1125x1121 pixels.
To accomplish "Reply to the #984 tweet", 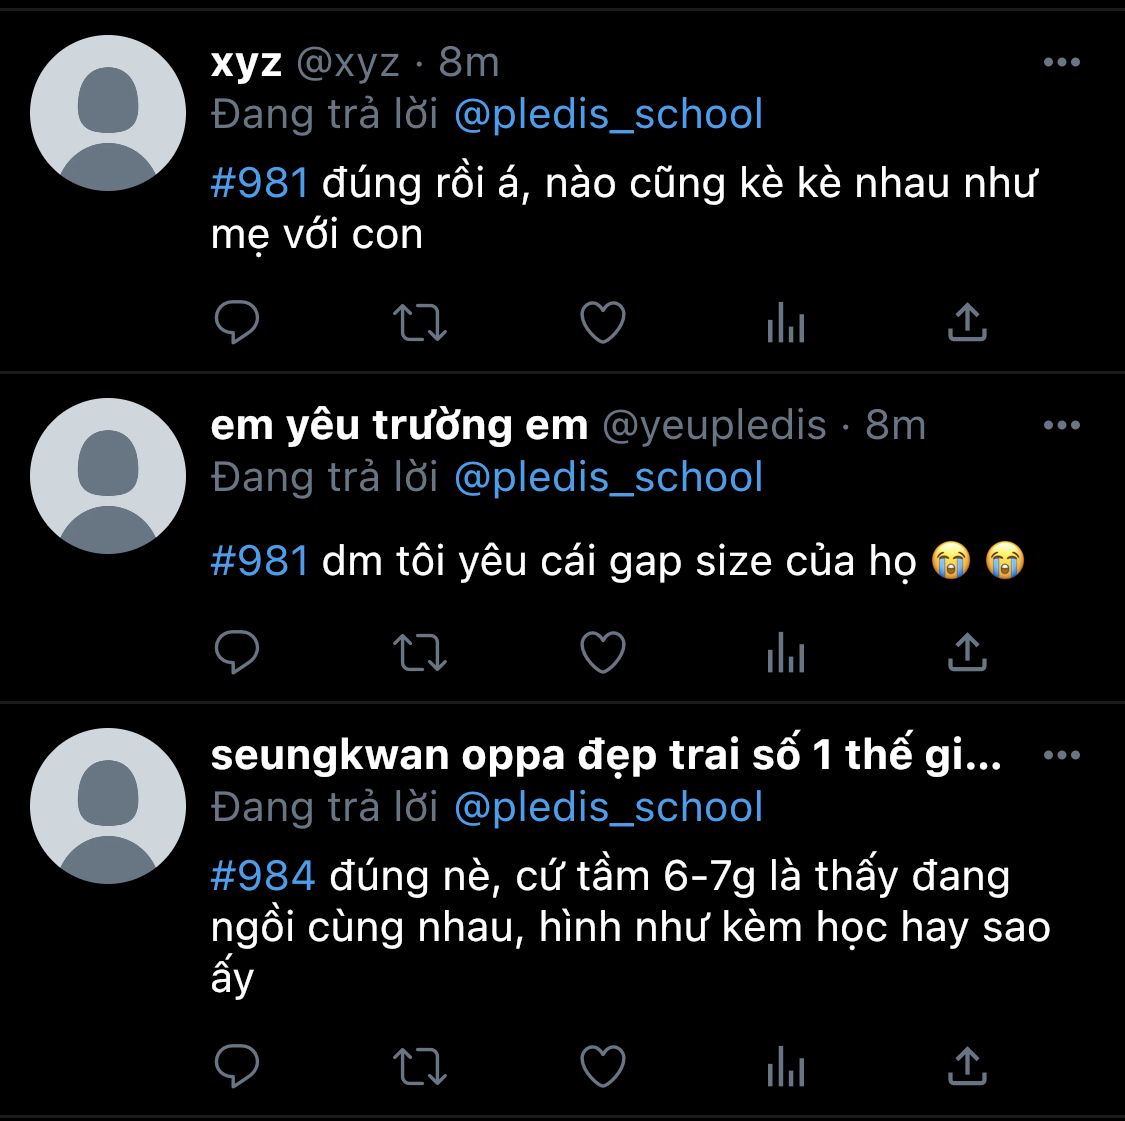I will [x=237, y=1065].
